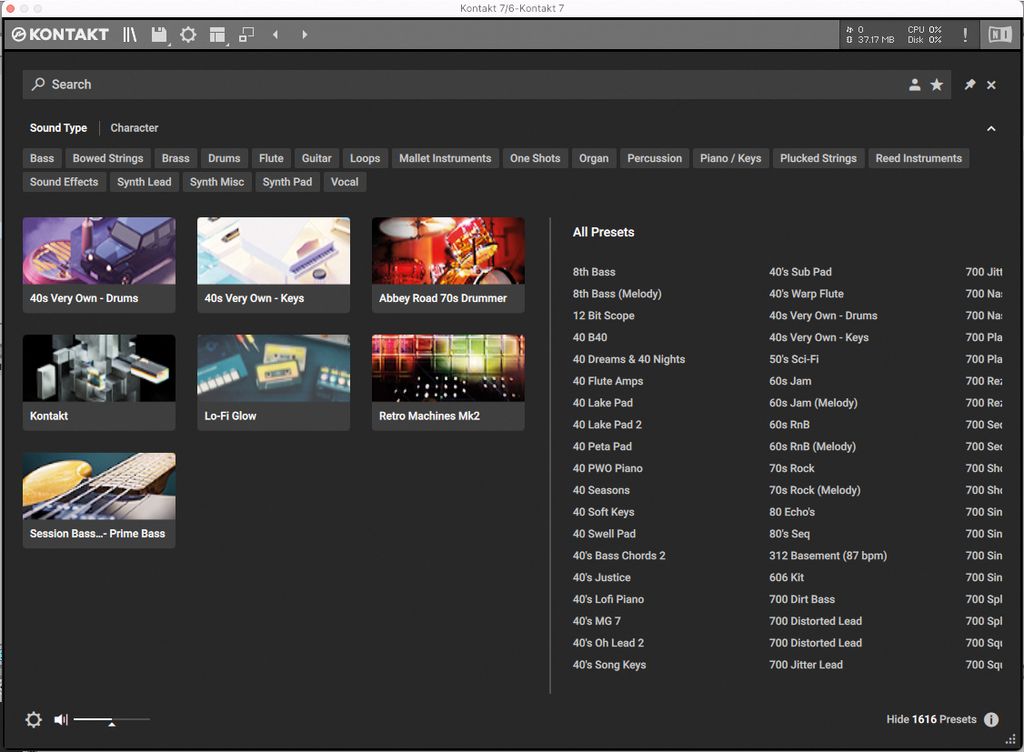Open an external floating window via the toolbar icon
This screenshot has height=752, width=1024.
(247, 34)
